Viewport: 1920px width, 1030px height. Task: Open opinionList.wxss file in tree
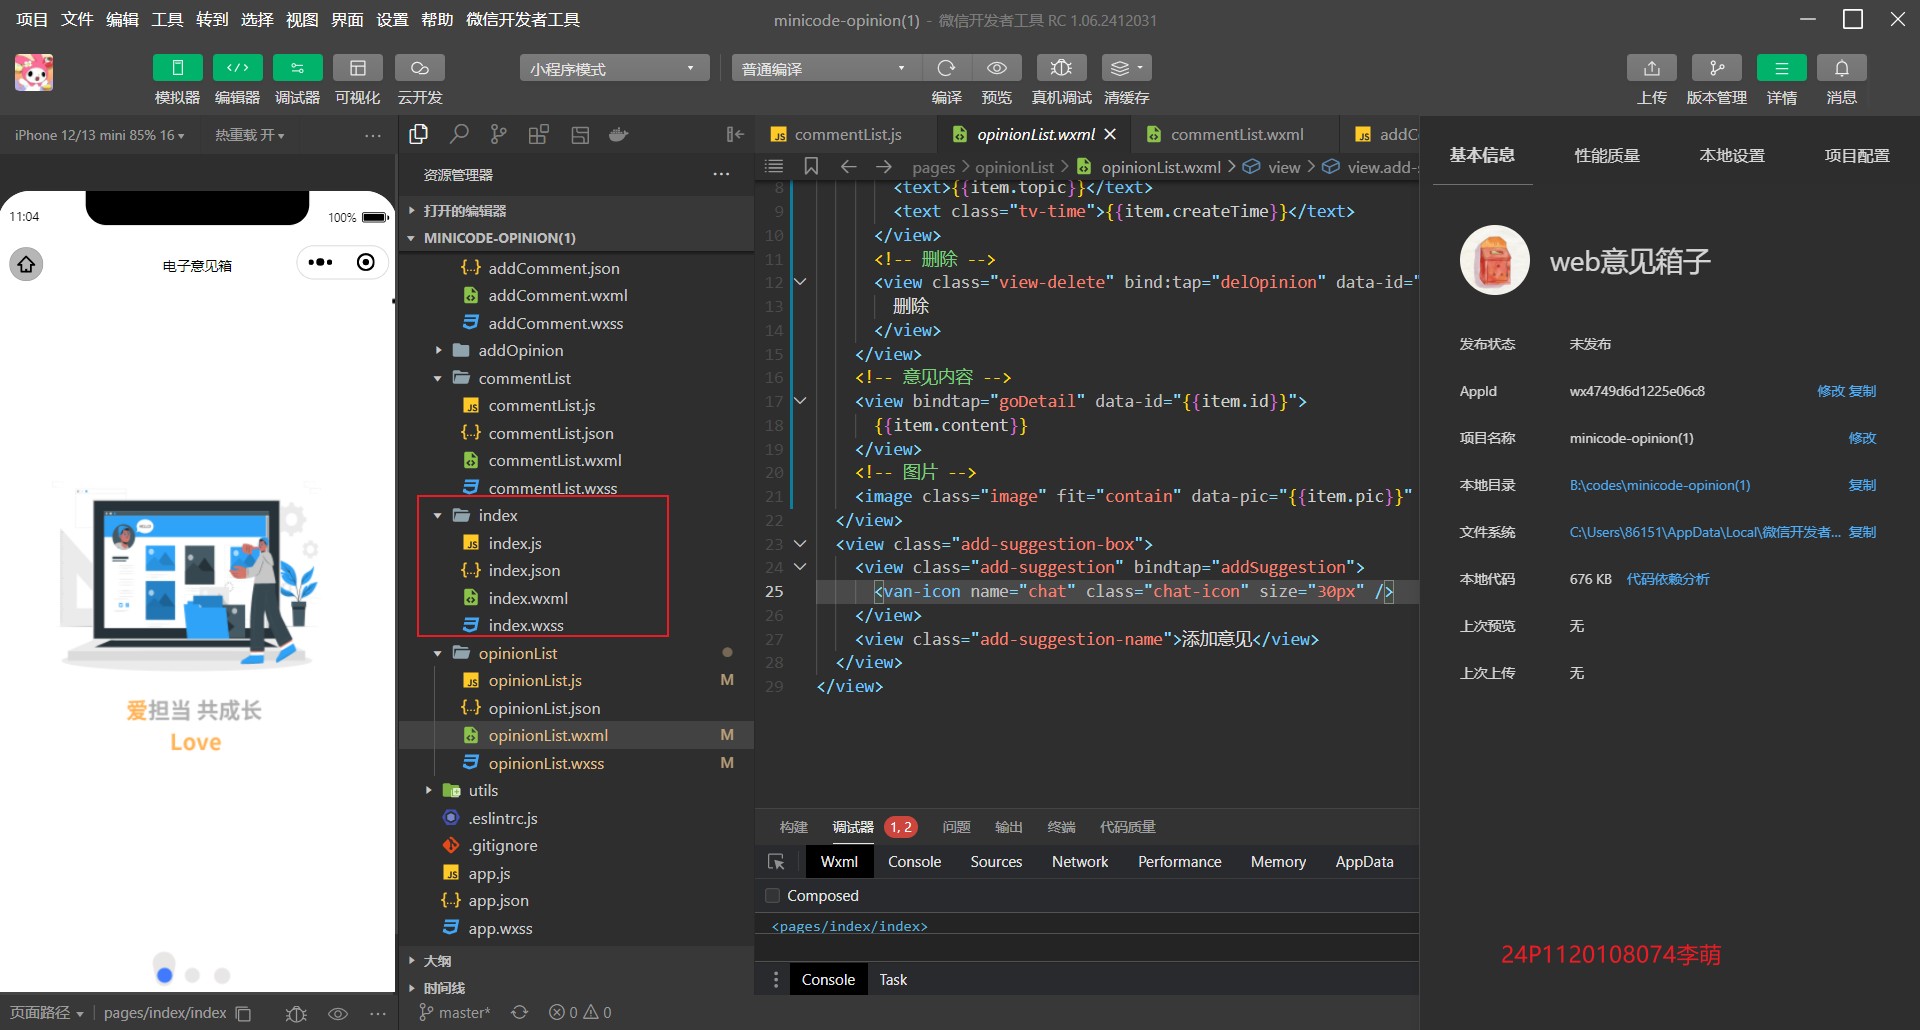(546, 763)
